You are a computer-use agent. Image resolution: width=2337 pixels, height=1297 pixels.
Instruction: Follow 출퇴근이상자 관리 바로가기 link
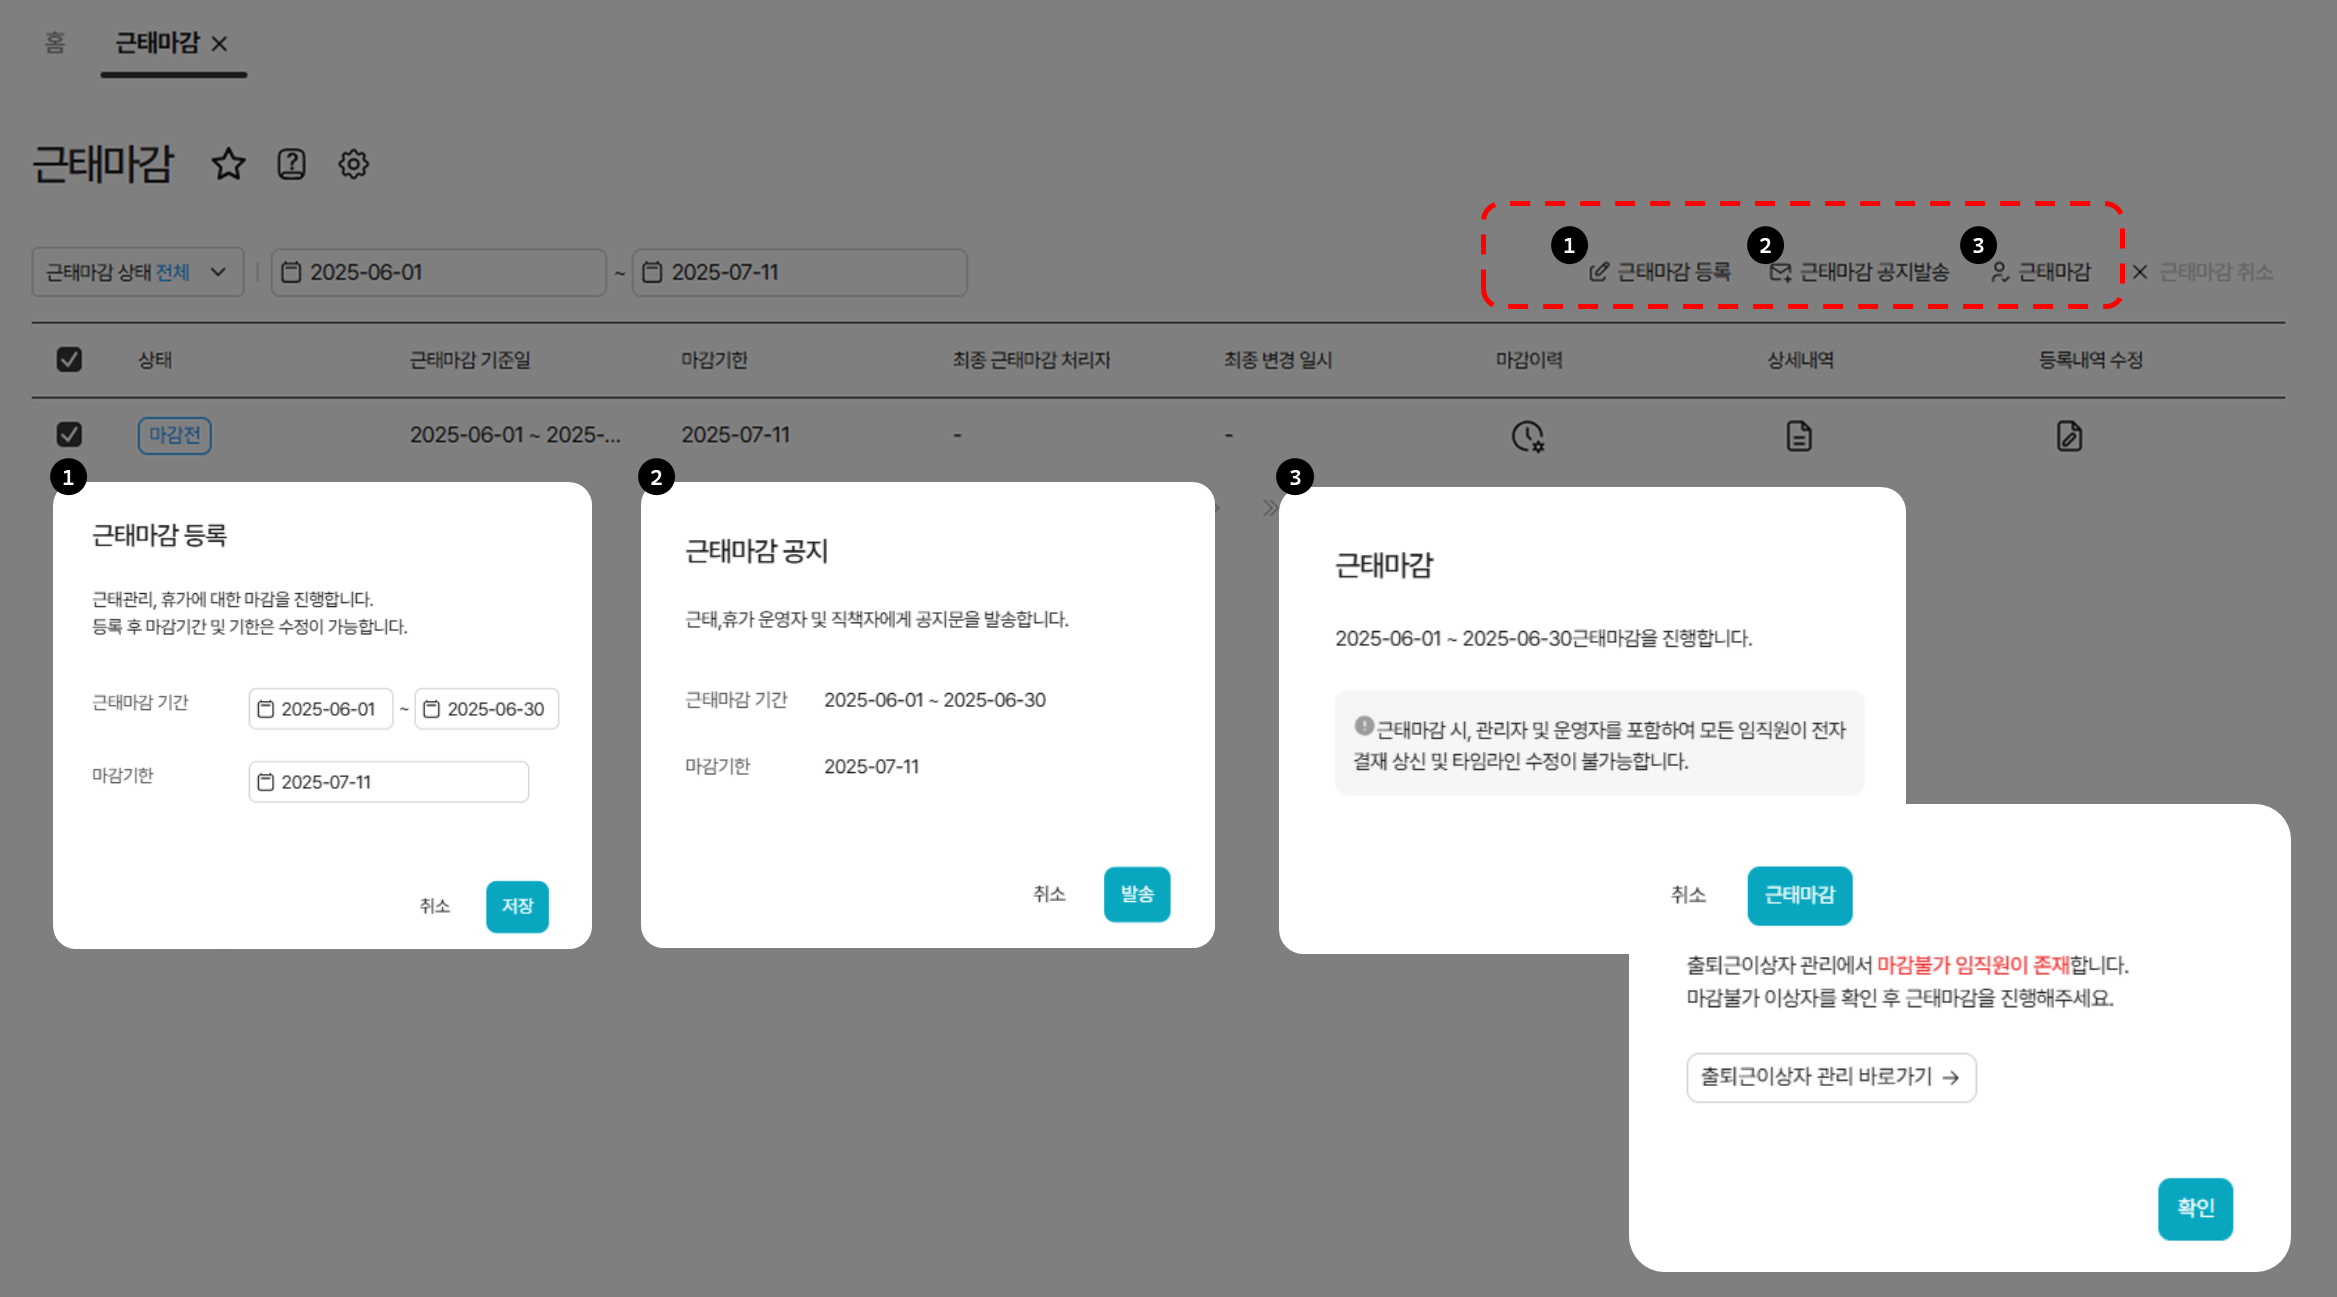point(1830,1077)
